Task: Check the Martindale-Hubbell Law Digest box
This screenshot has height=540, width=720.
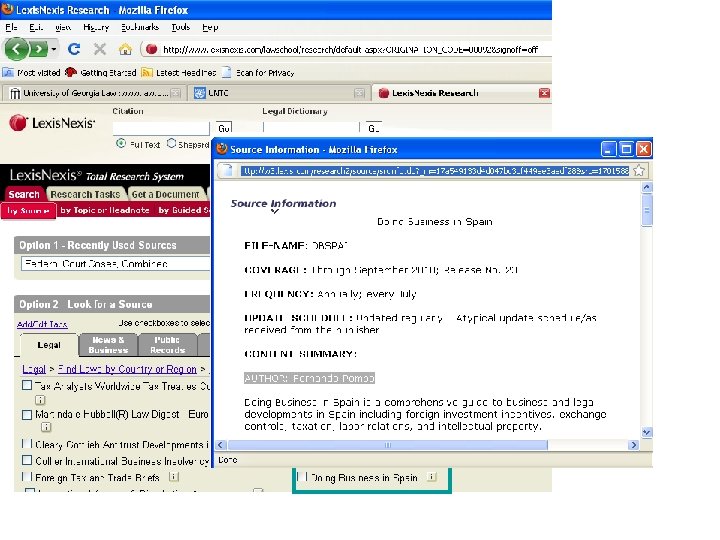Action: [27, 415]
